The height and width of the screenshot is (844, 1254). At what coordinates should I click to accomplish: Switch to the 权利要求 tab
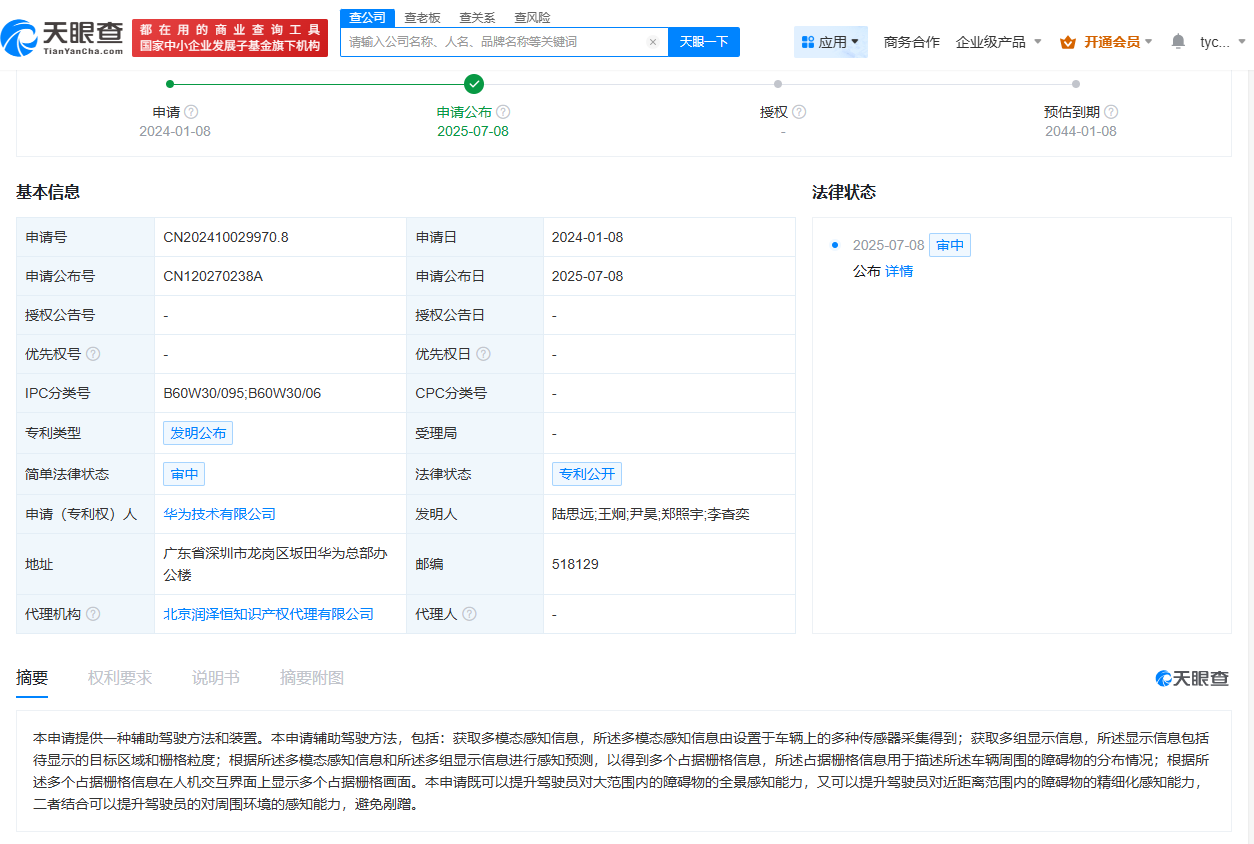[120, 678]
